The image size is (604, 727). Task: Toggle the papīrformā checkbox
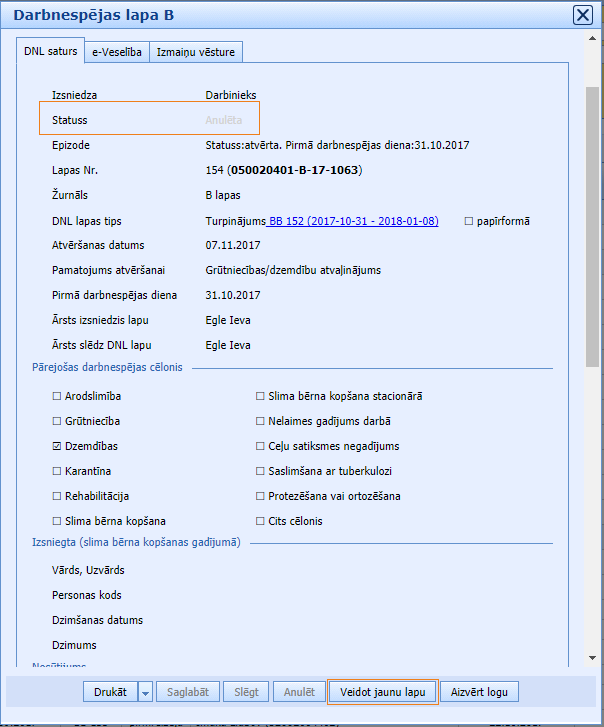(x=470, y=221)
